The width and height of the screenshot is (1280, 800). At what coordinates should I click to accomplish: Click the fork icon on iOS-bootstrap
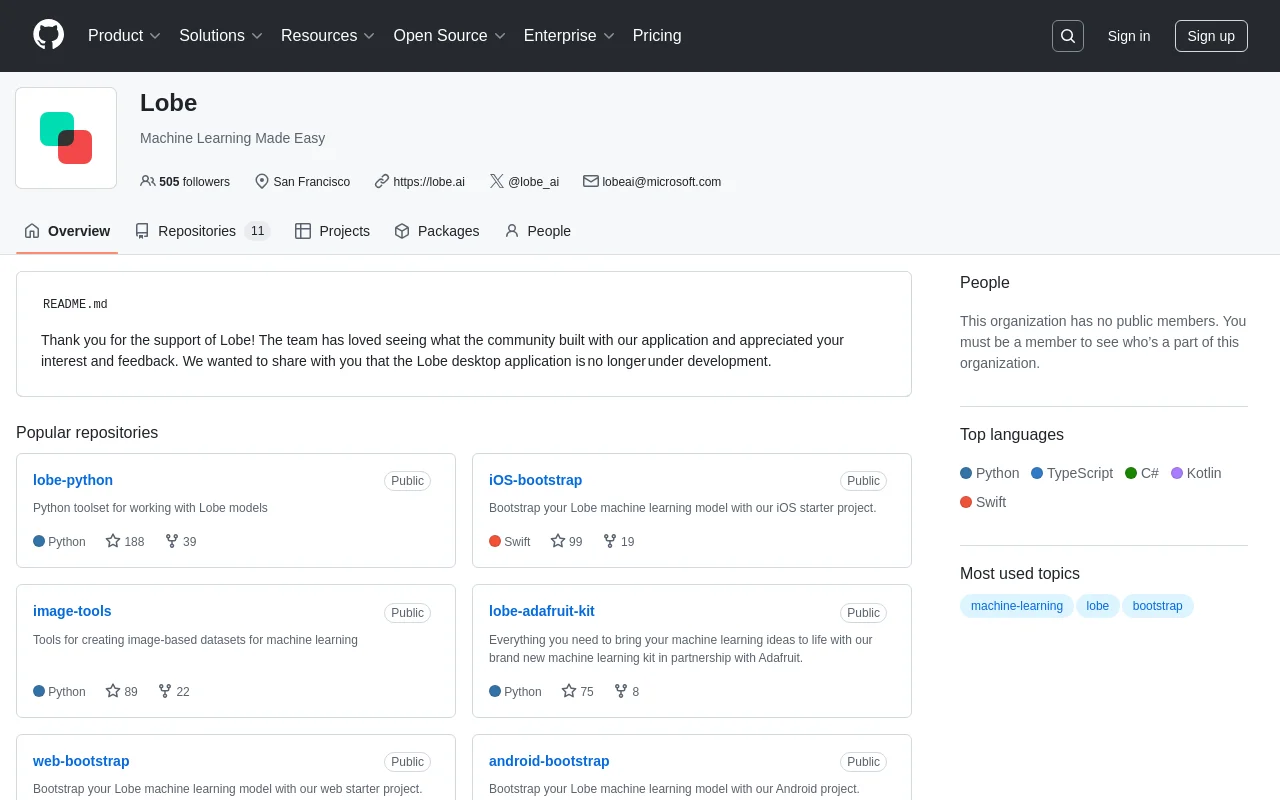[610, 541]
